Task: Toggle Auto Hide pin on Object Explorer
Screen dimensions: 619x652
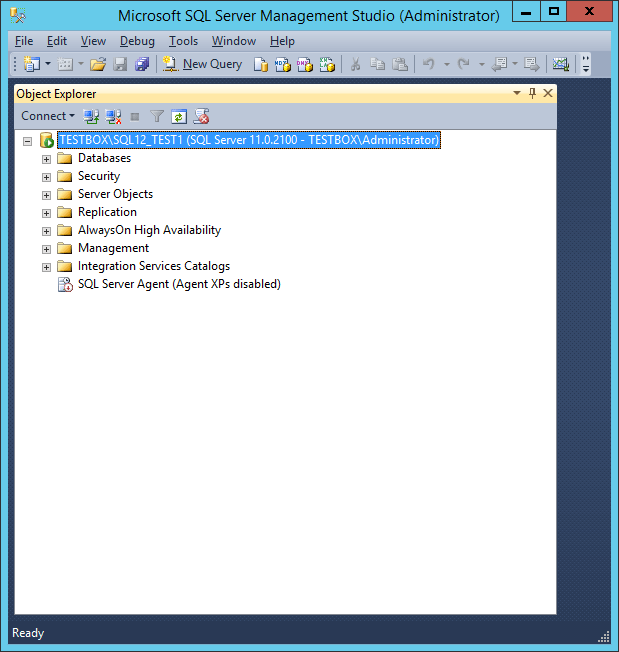Action: click(x=532, y=93)
